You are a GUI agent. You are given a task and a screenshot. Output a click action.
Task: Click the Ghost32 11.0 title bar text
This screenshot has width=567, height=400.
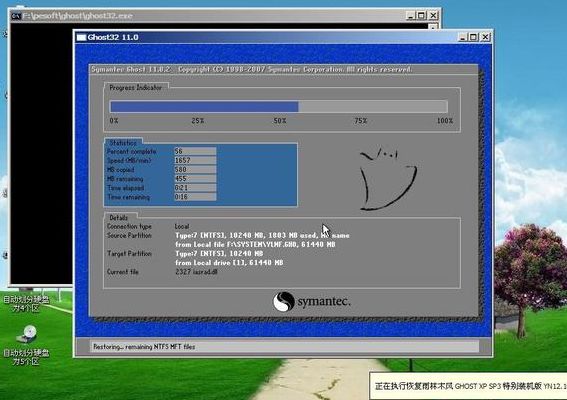pos(113,37)
